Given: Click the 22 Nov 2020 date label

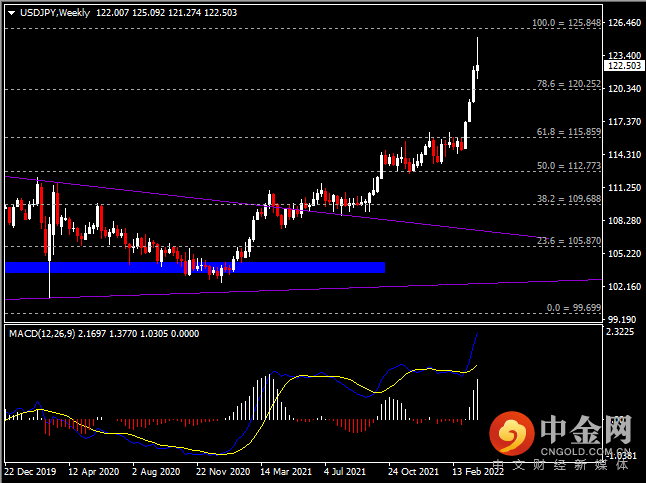Looking at the screenshot, I should tap(223, 471).
